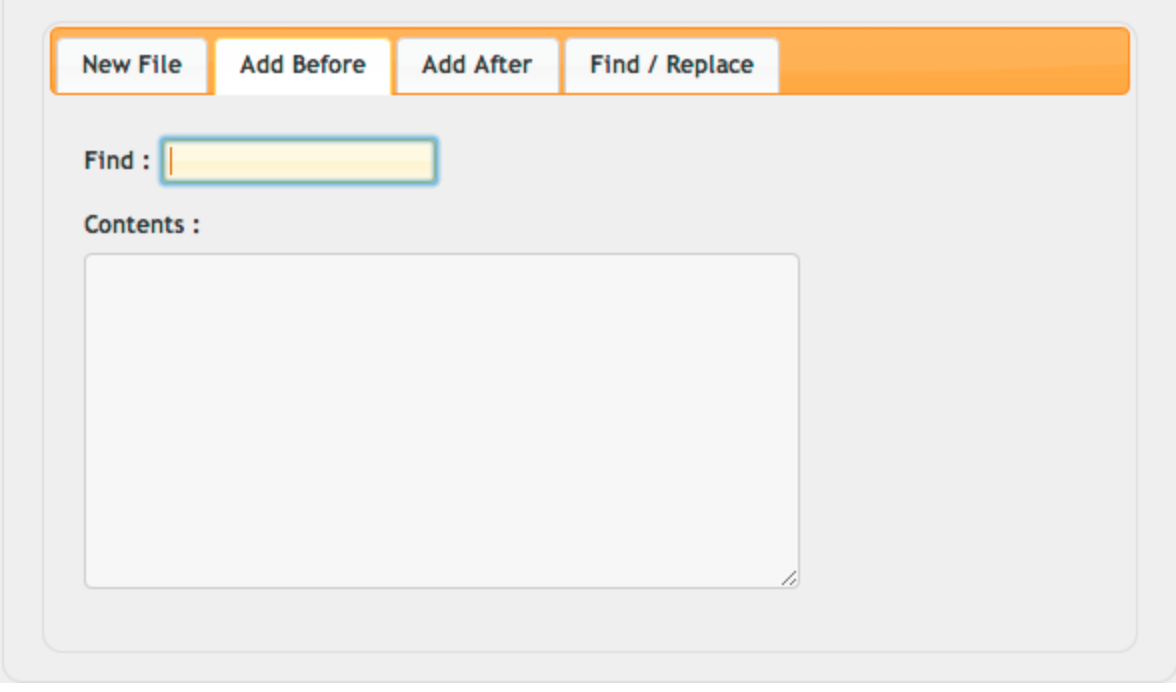This screenshot has height=692, width=1176.
Task: Focus the Find text field
Action: click(x=298, y=160)
